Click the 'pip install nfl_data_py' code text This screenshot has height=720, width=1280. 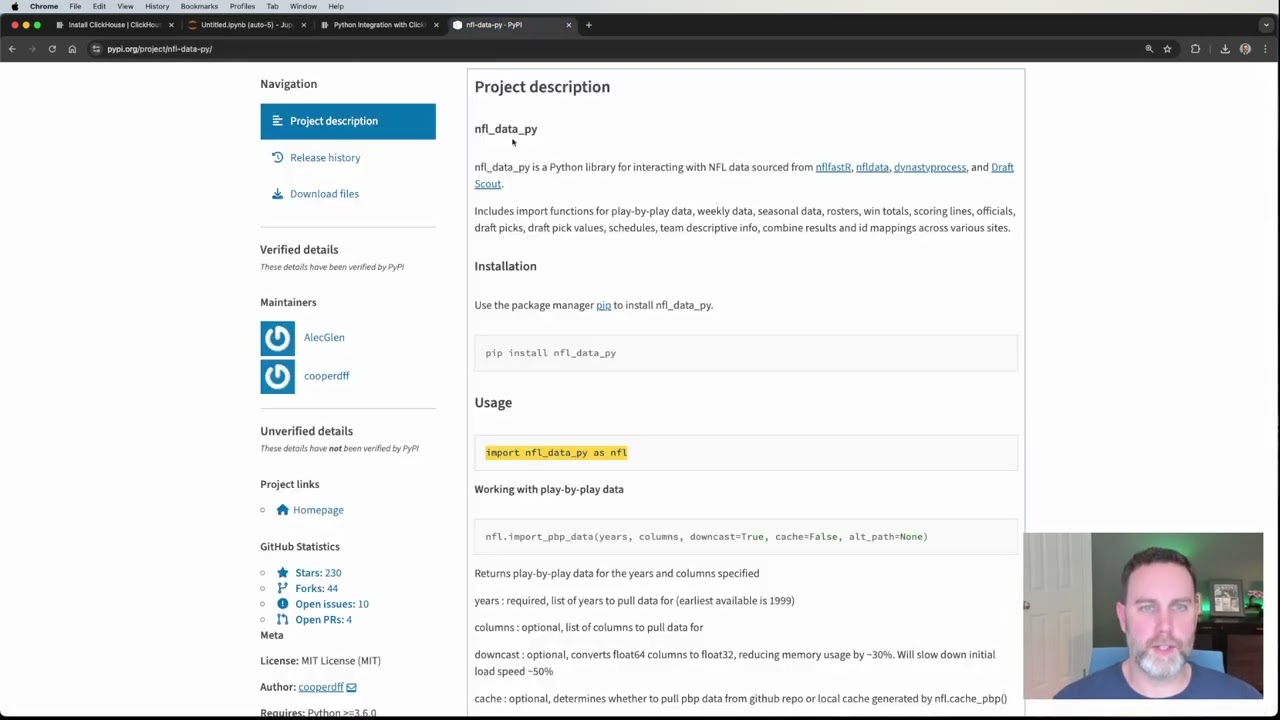coord(551,353)
